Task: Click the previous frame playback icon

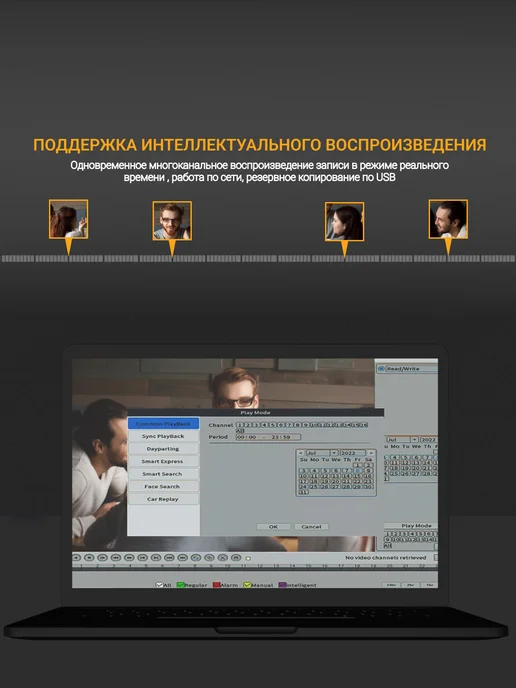Action: pyautogui.click(x=142, y=558)
